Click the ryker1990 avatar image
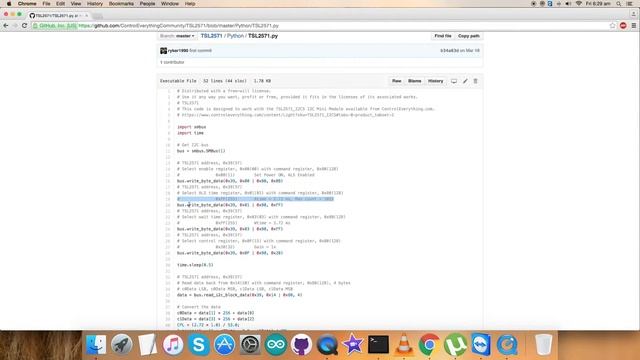 click(x=163, y=51)
